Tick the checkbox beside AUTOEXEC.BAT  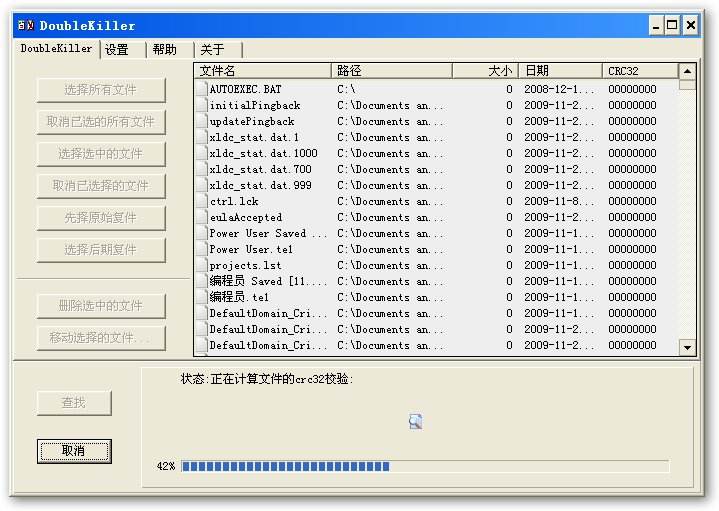pos(202,89)
